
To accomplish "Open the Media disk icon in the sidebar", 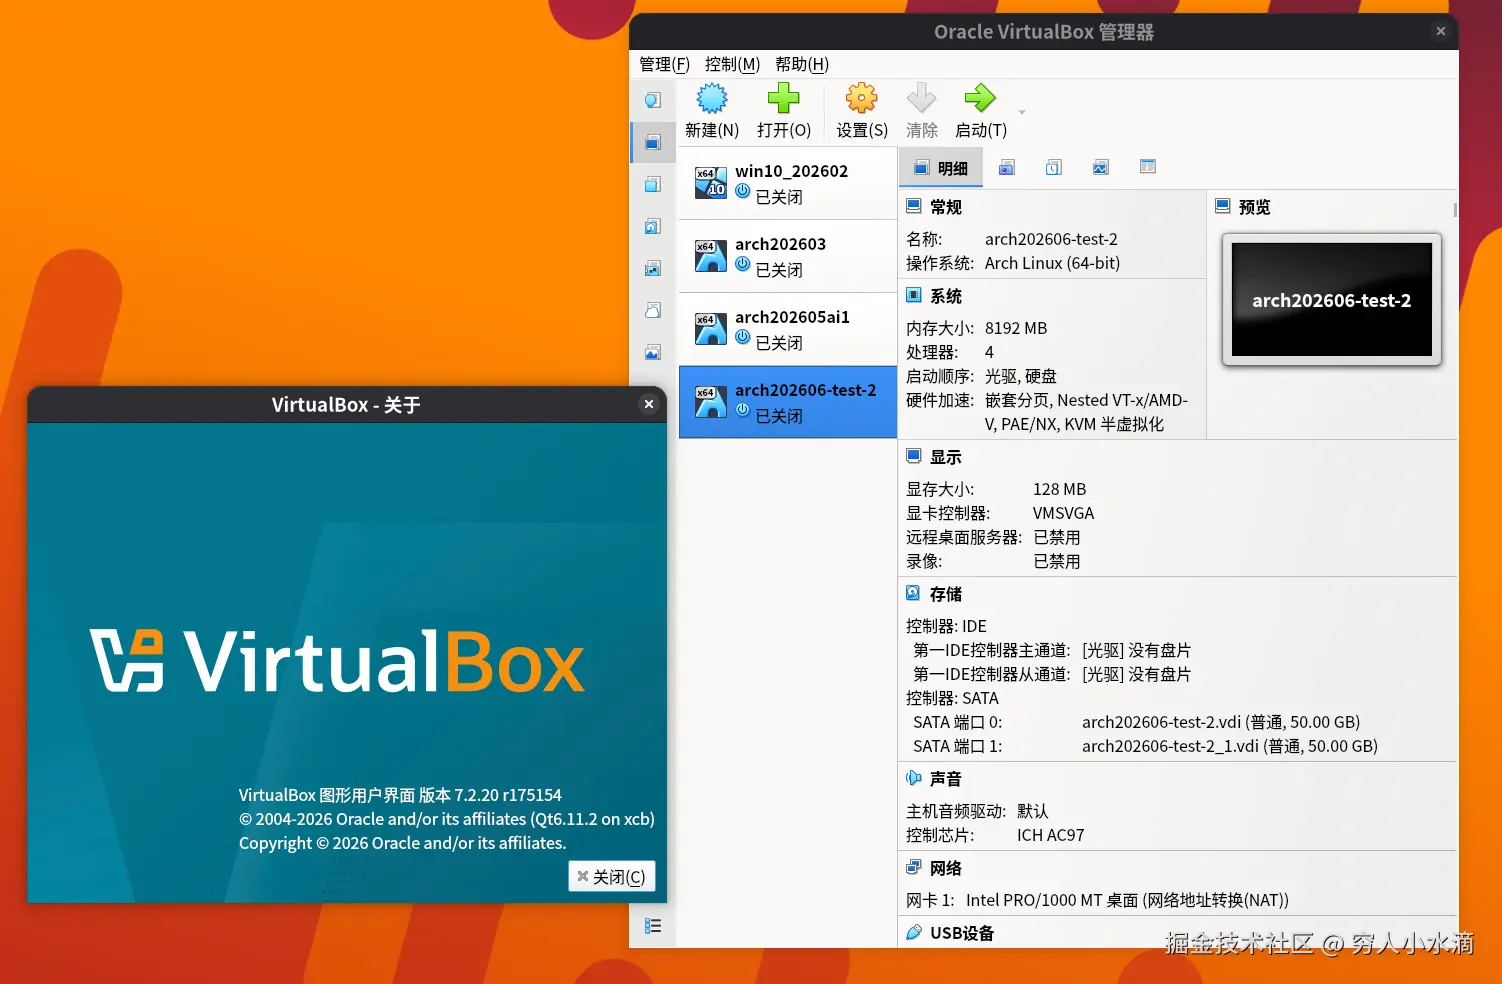I will pos(653,226).
